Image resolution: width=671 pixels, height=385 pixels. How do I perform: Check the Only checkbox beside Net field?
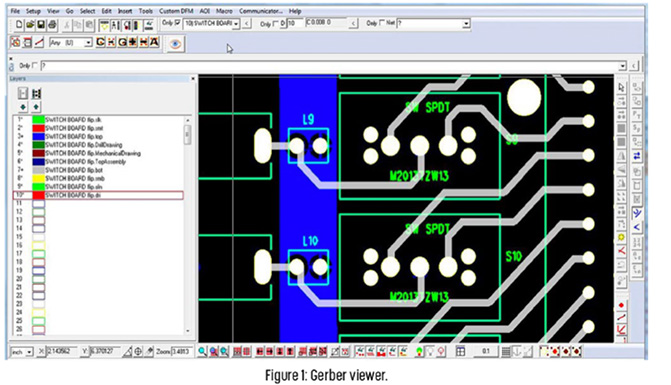tap(382, 23)
